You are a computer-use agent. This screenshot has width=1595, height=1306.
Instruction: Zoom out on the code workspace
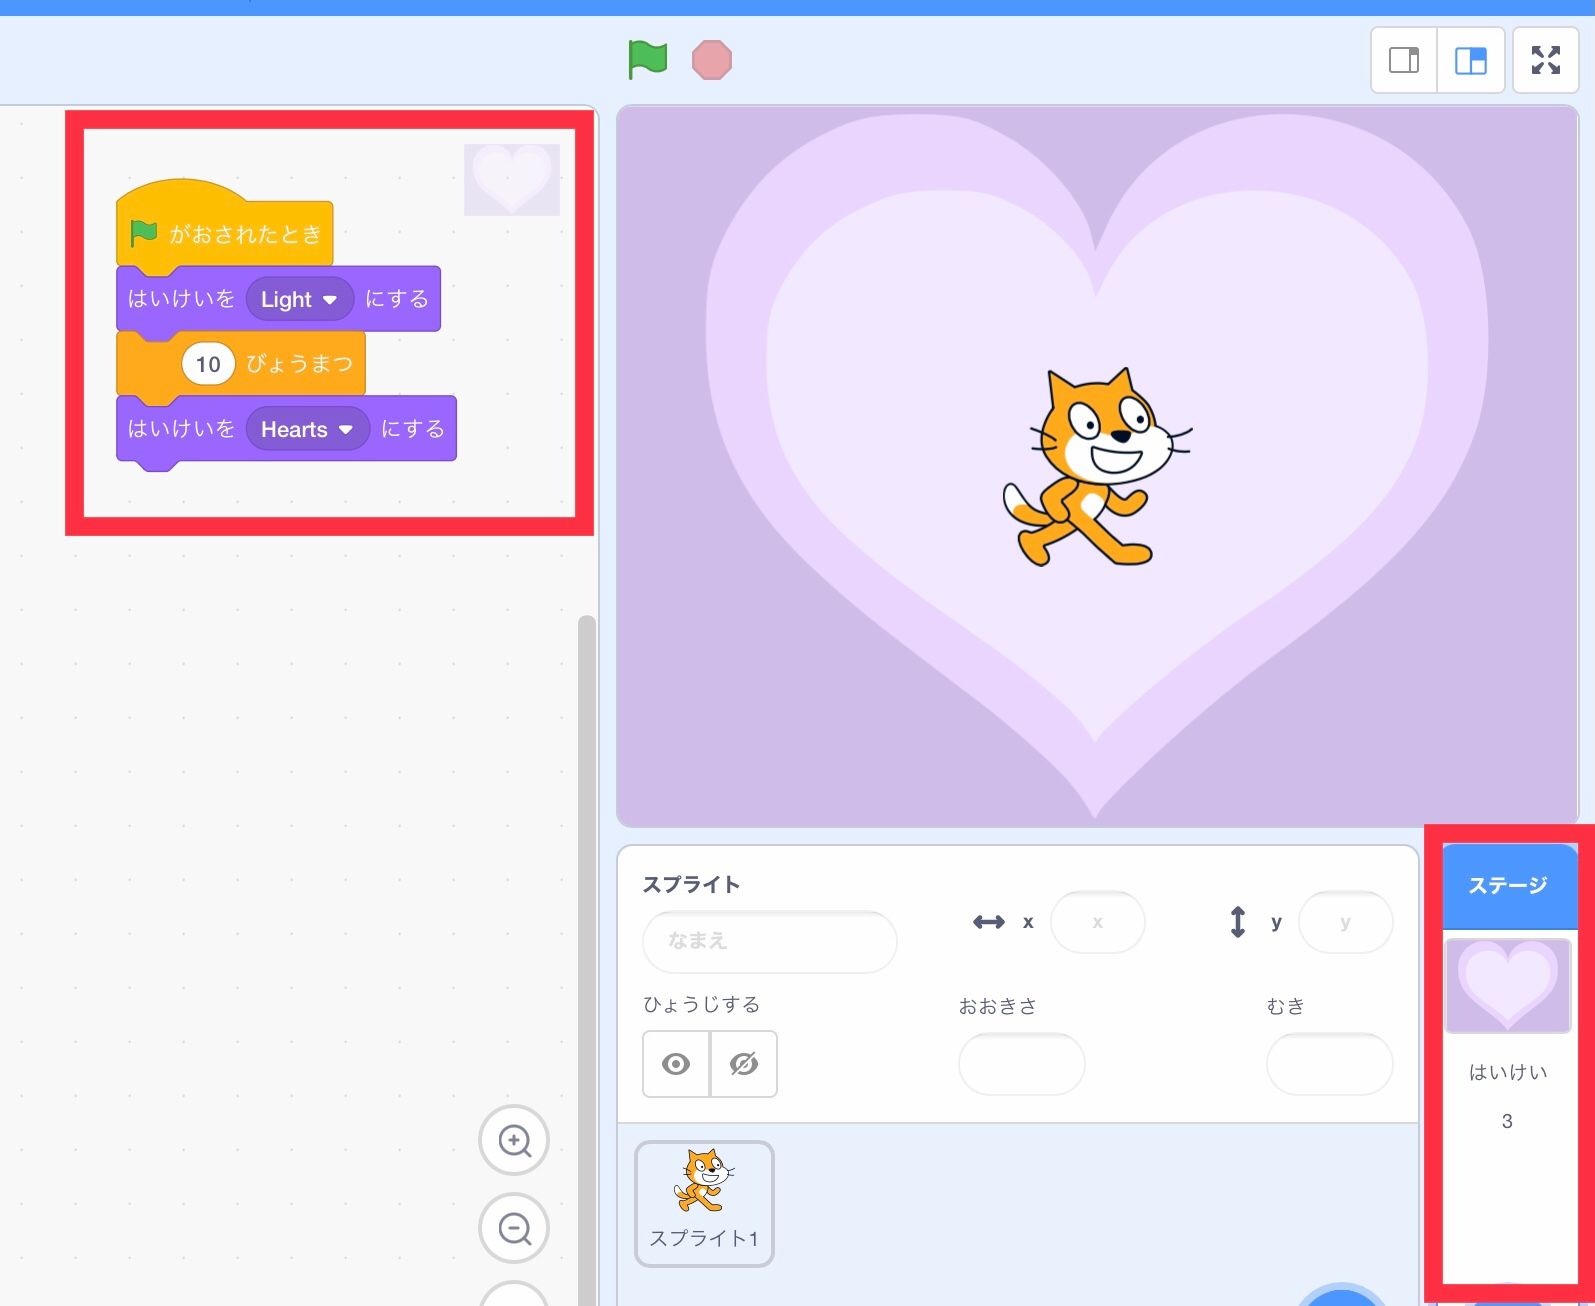pos(514,1228)
